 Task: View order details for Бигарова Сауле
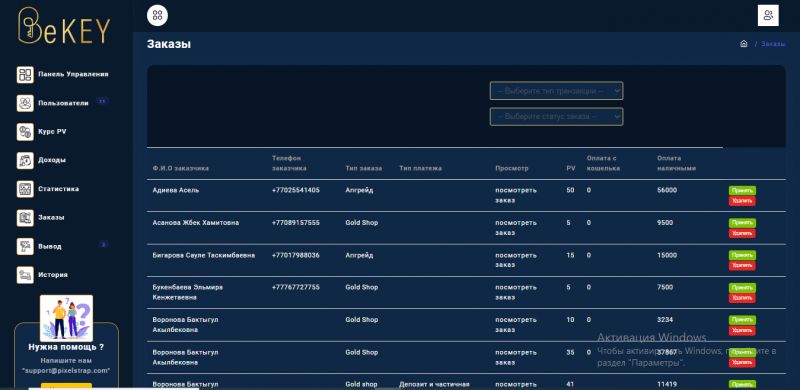516,260
